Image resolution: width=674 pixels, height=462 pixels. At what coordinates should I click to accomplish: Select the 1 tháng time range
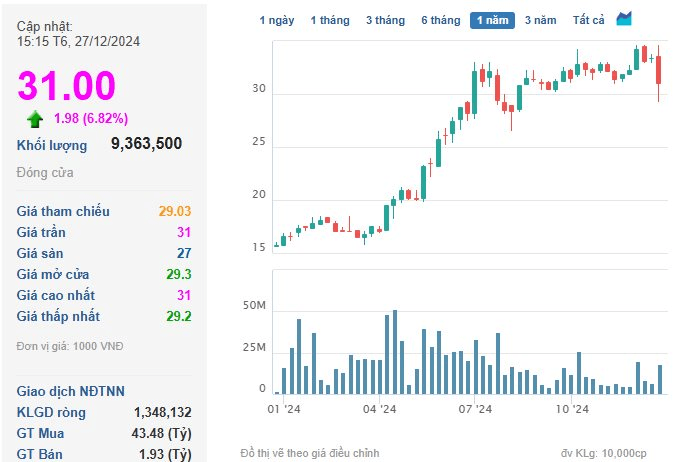(x=330, y=20)
